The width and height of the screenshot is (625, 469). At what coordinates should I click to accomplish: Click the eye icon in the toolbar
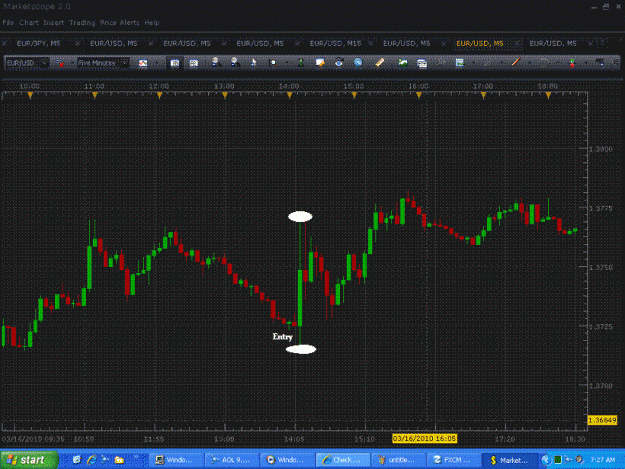click(x=339, y=63)
